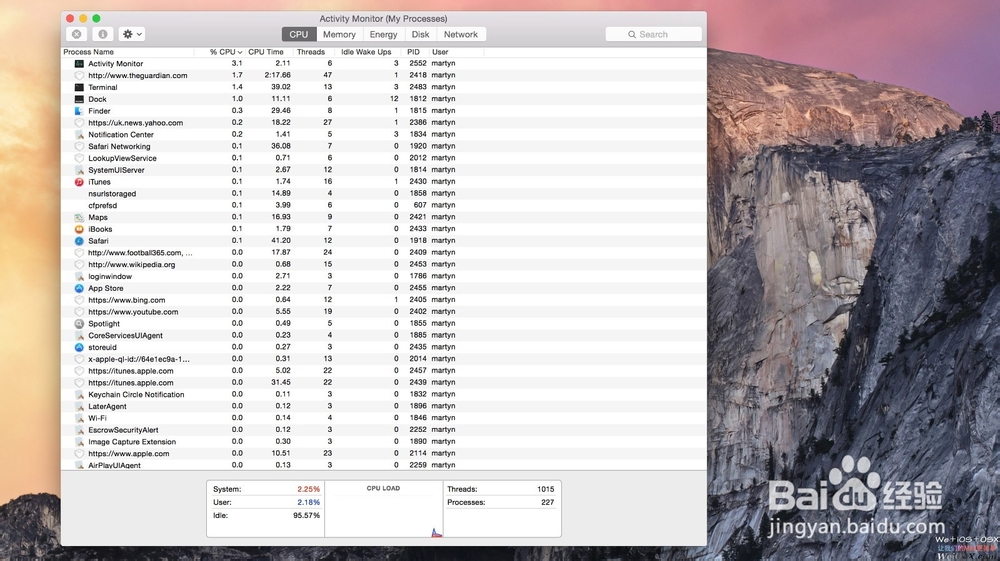
Task: Select the LaterAgent process icon
Action: (79, 406)
